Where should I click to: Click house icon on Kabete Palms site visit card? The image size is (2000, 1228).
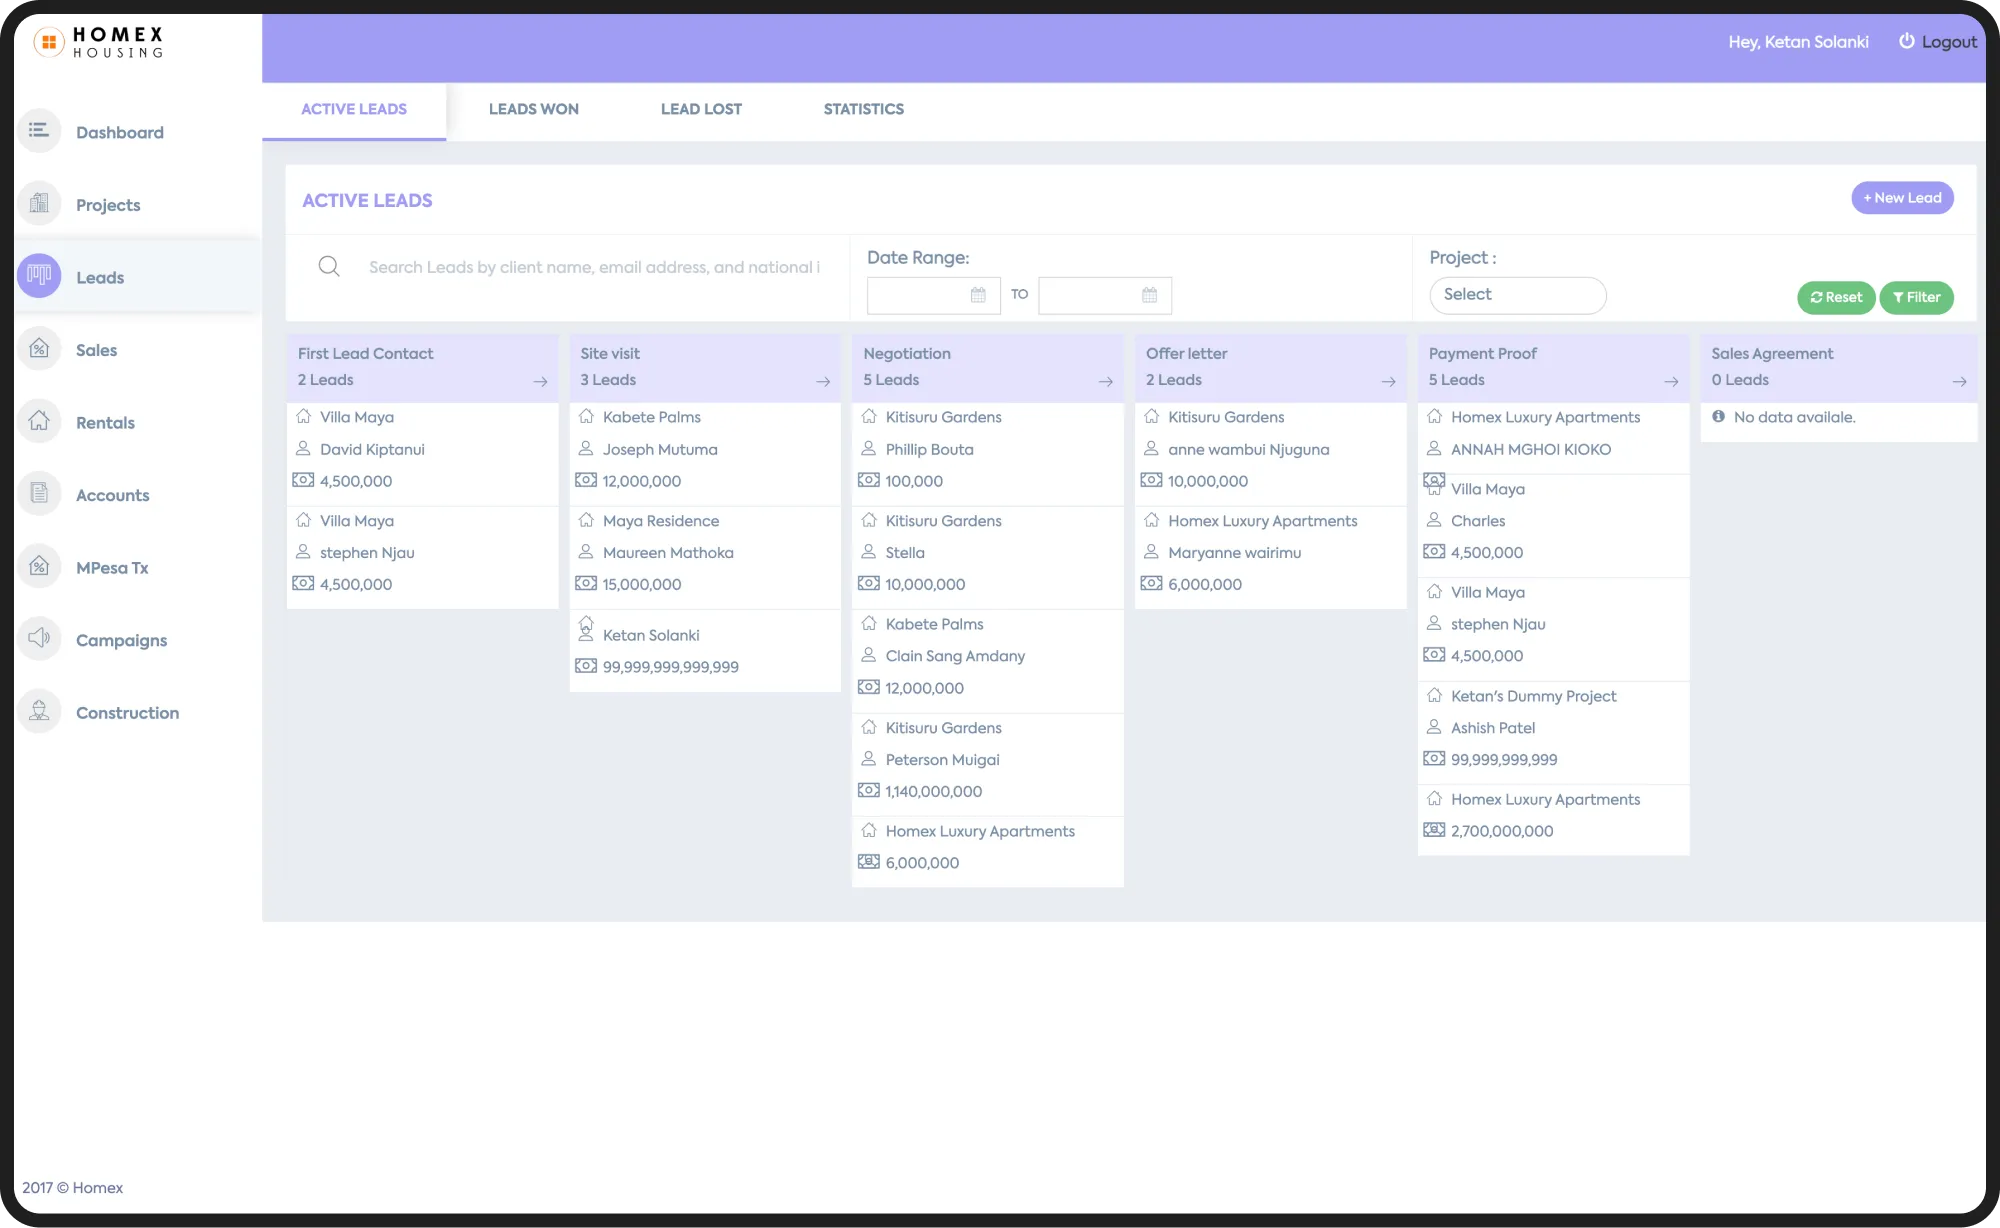click(586, 416)
